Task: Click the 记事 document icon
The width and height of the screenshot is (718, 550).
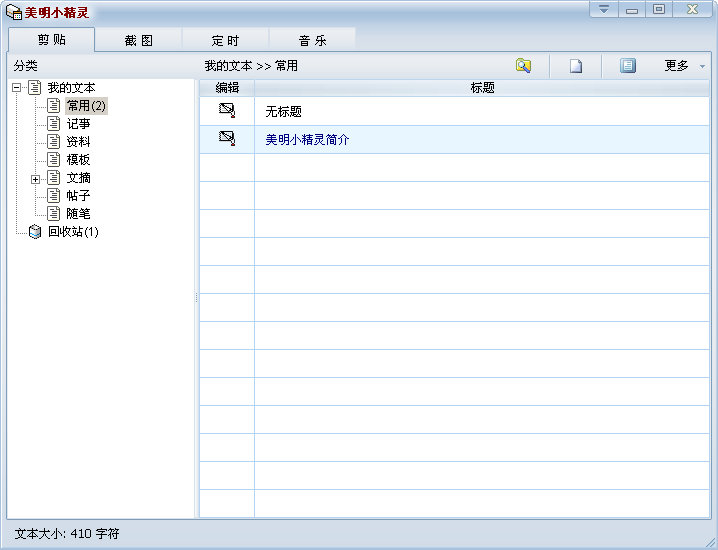Action: [x=54, y=124]
